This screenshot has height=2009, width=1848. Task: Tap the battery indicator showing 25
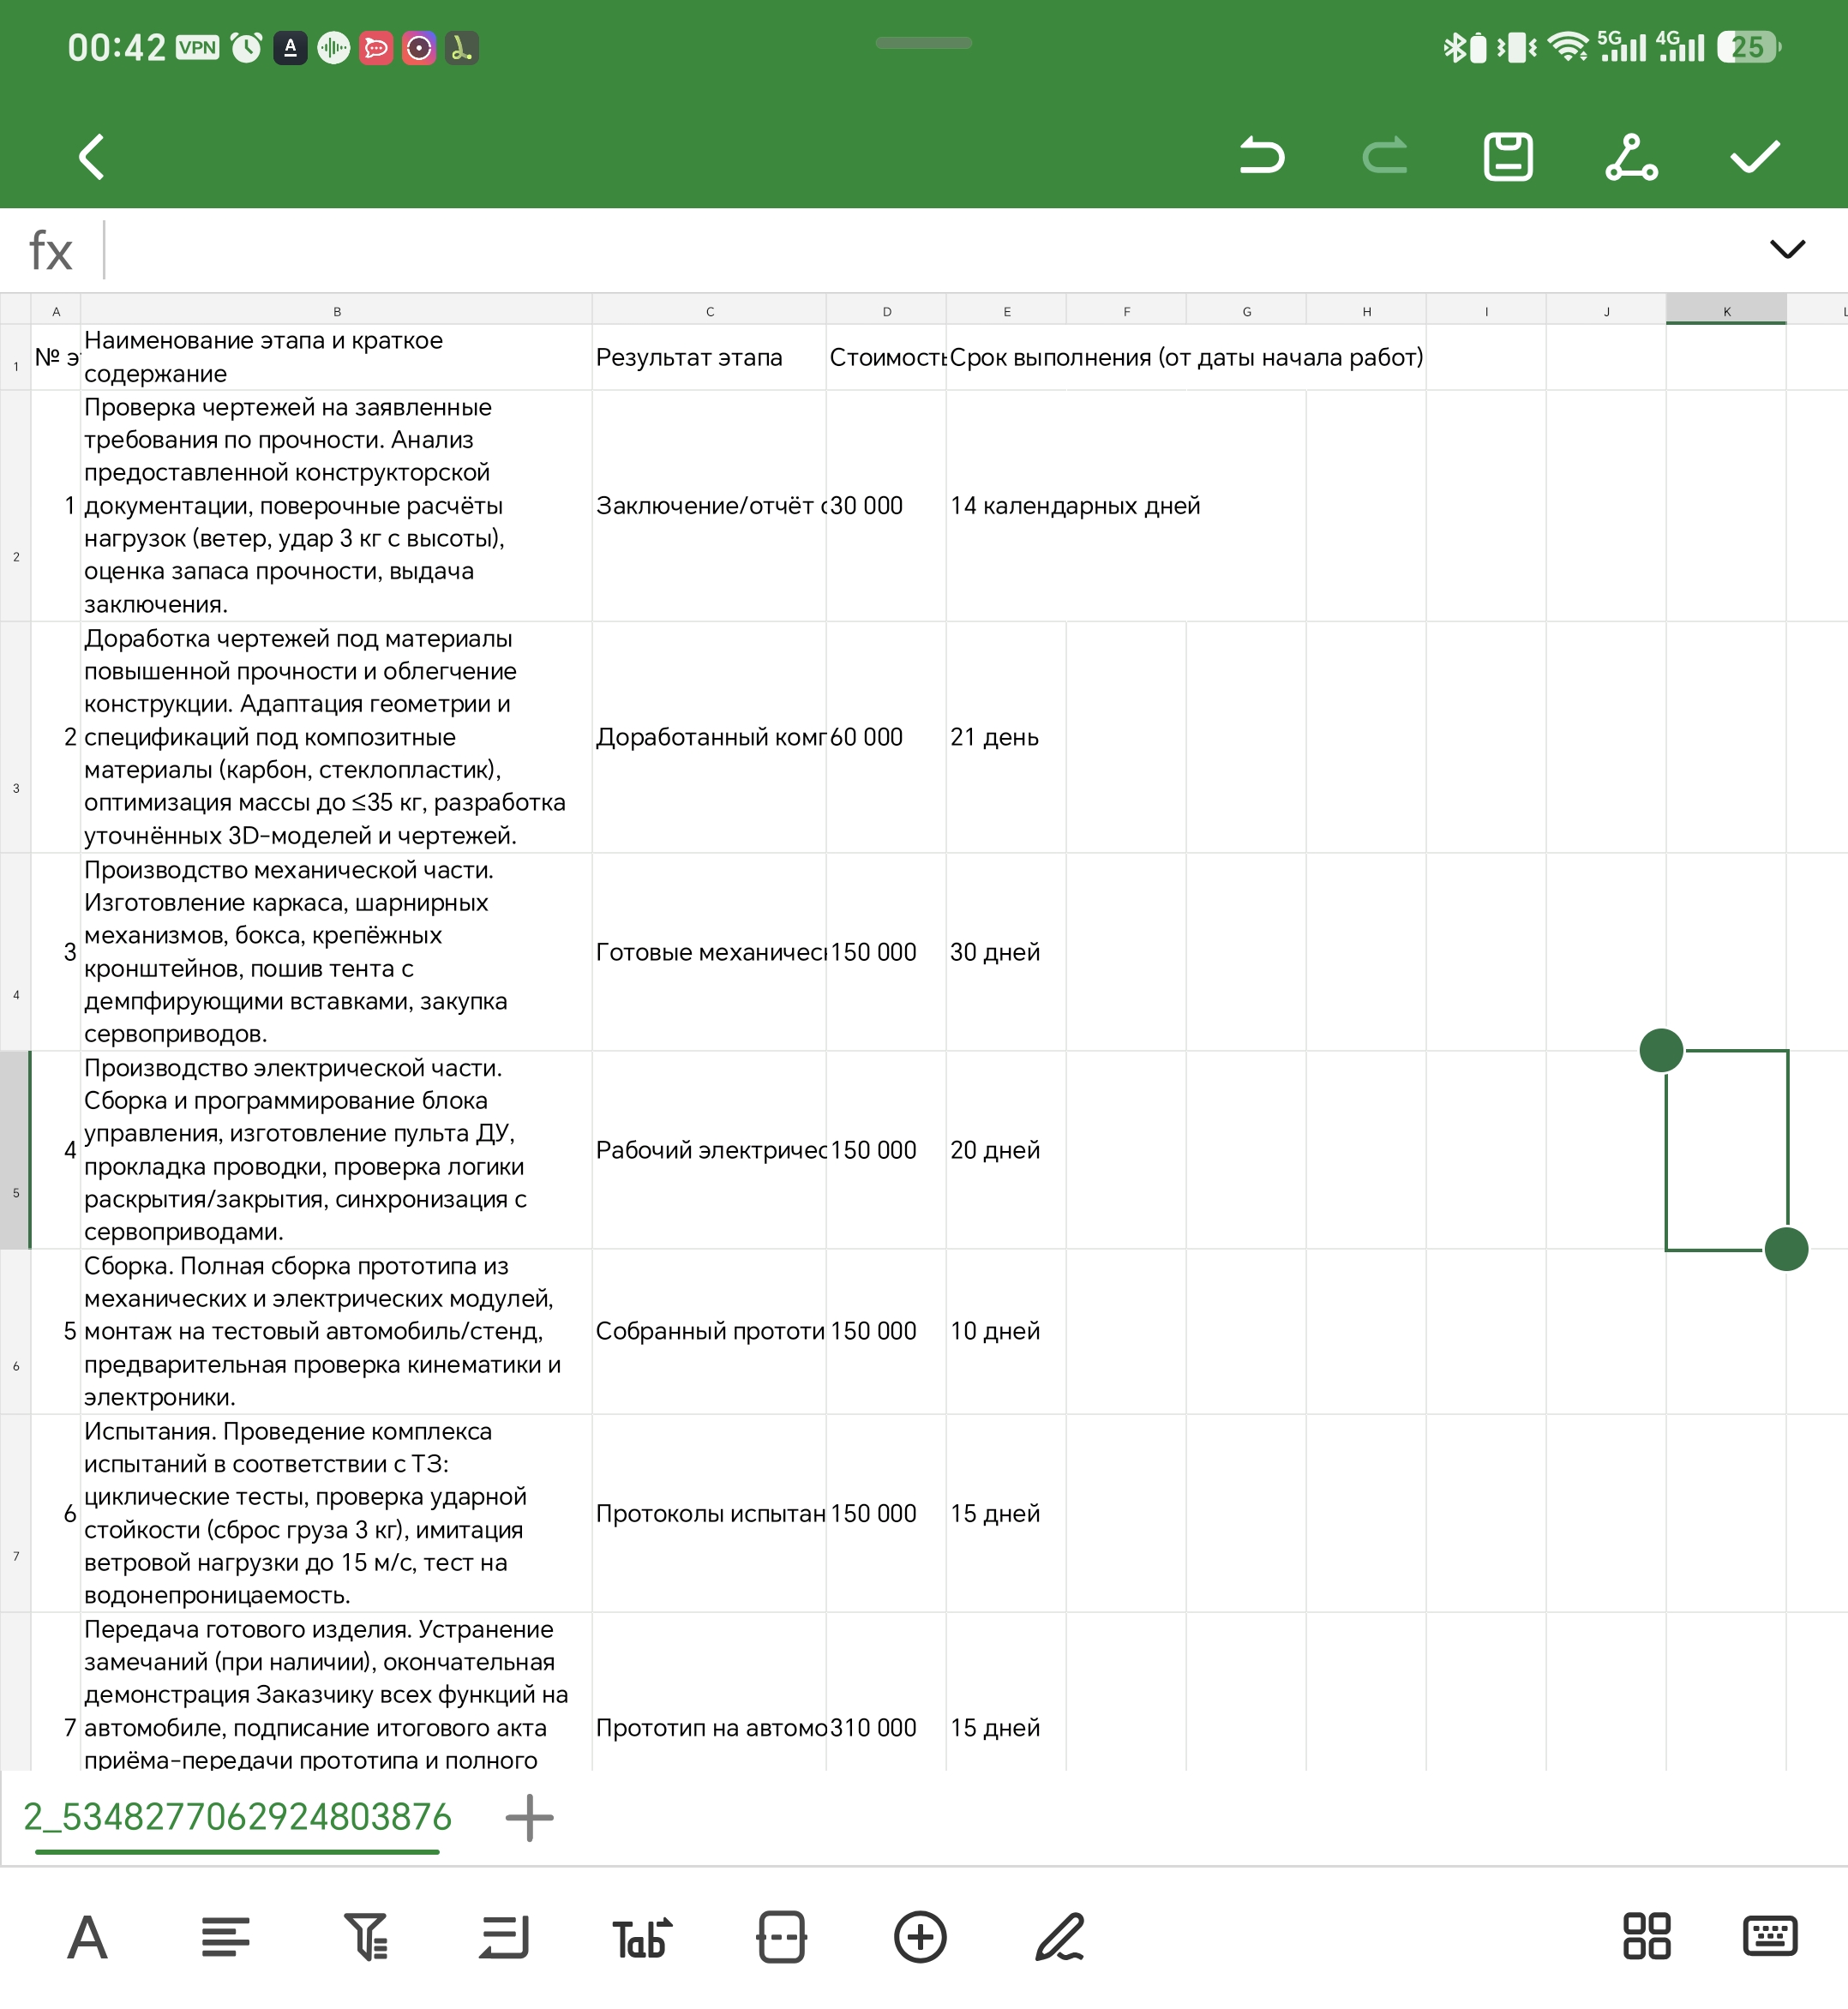coord(1748,47)
